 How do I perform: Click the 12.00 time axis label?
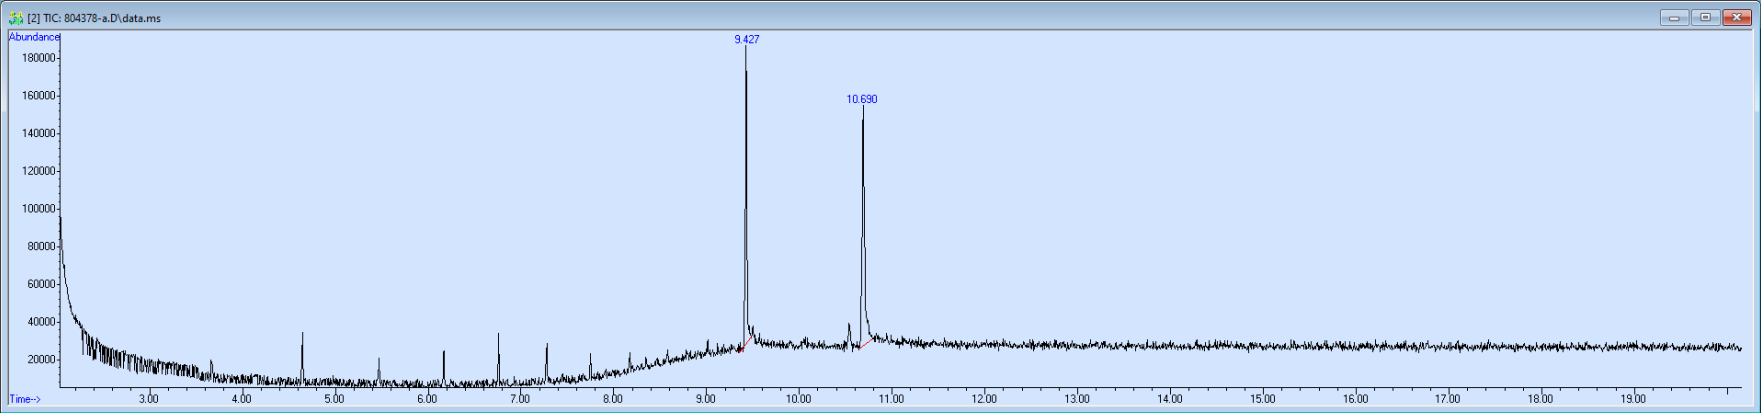click(x=984, y=399)
